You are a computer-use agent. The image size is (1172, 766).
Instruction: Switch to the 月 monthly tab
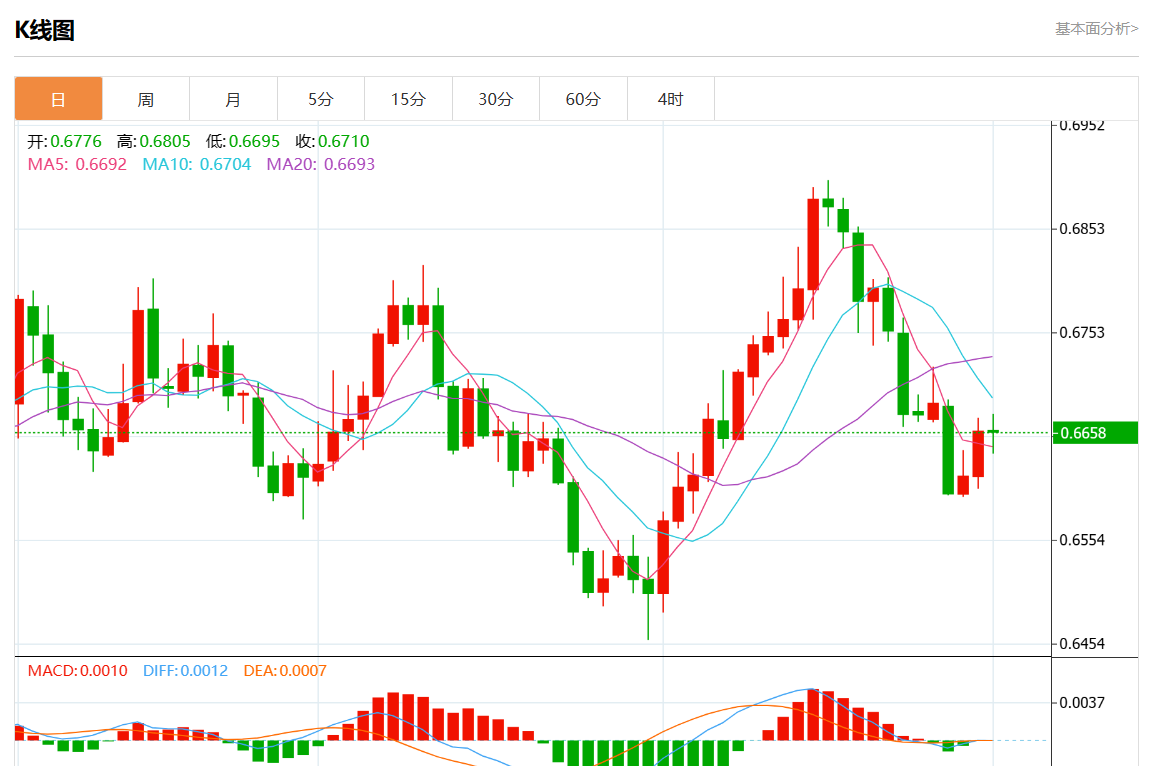233,99
